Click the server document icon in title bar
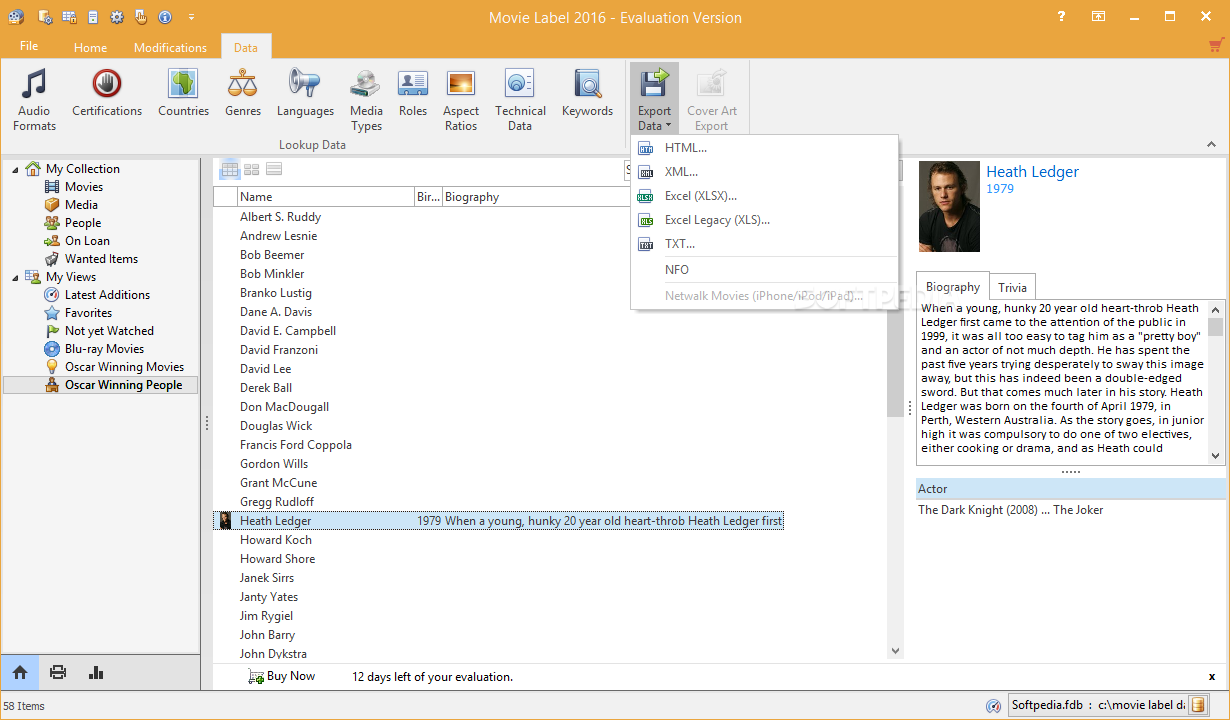1230x720 pixels. coord(93,17)
